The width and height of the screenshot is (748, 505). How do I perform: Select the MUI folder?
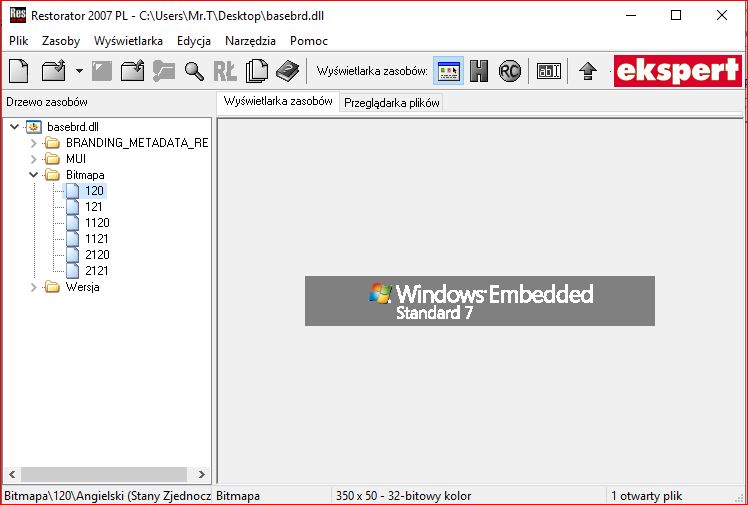(76, 159)
